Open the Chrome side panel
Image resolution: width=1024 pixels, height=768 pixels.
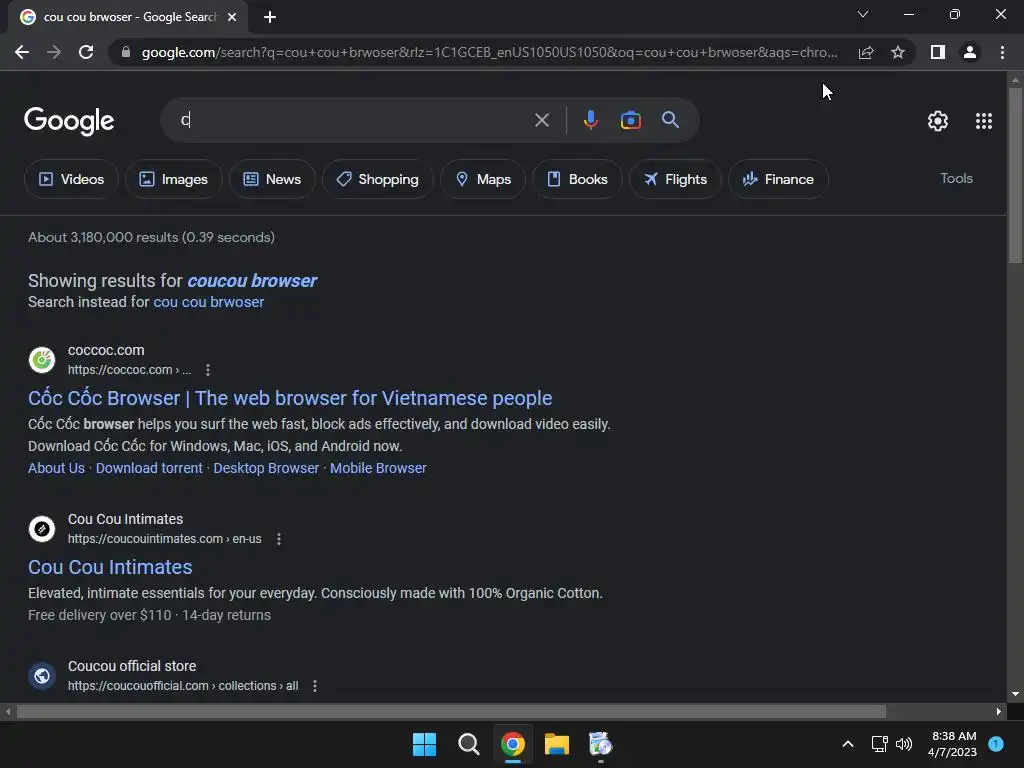[x=938, y=52]
